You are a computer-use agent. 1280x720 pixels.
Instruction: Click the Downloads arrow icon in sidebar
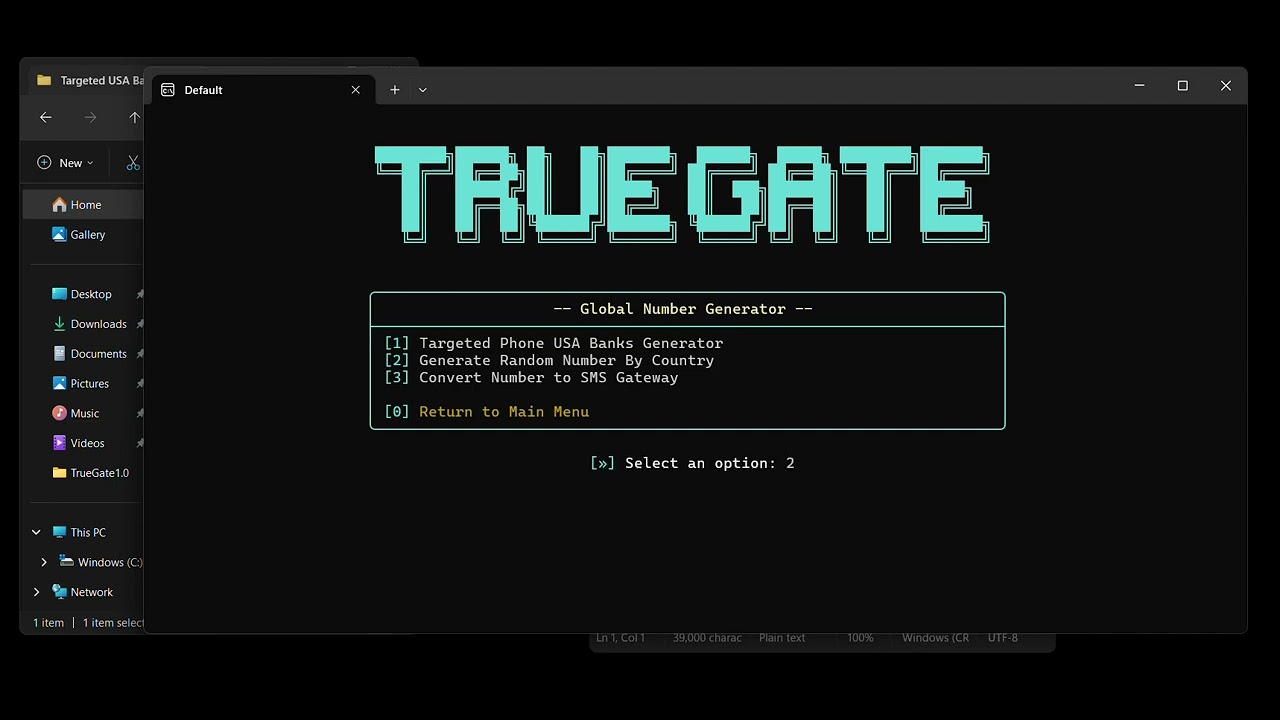point(59,324)
